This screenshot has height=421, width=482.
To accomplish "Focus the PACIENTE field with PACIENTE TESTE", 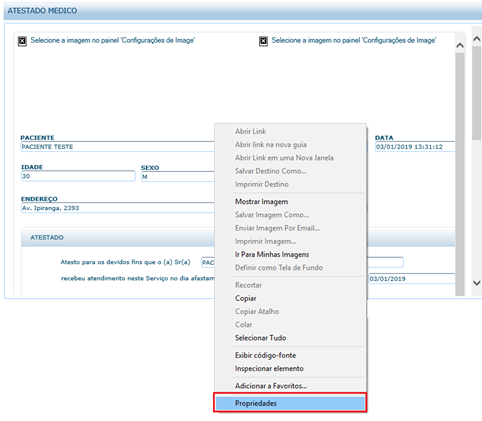I will 117,147.
